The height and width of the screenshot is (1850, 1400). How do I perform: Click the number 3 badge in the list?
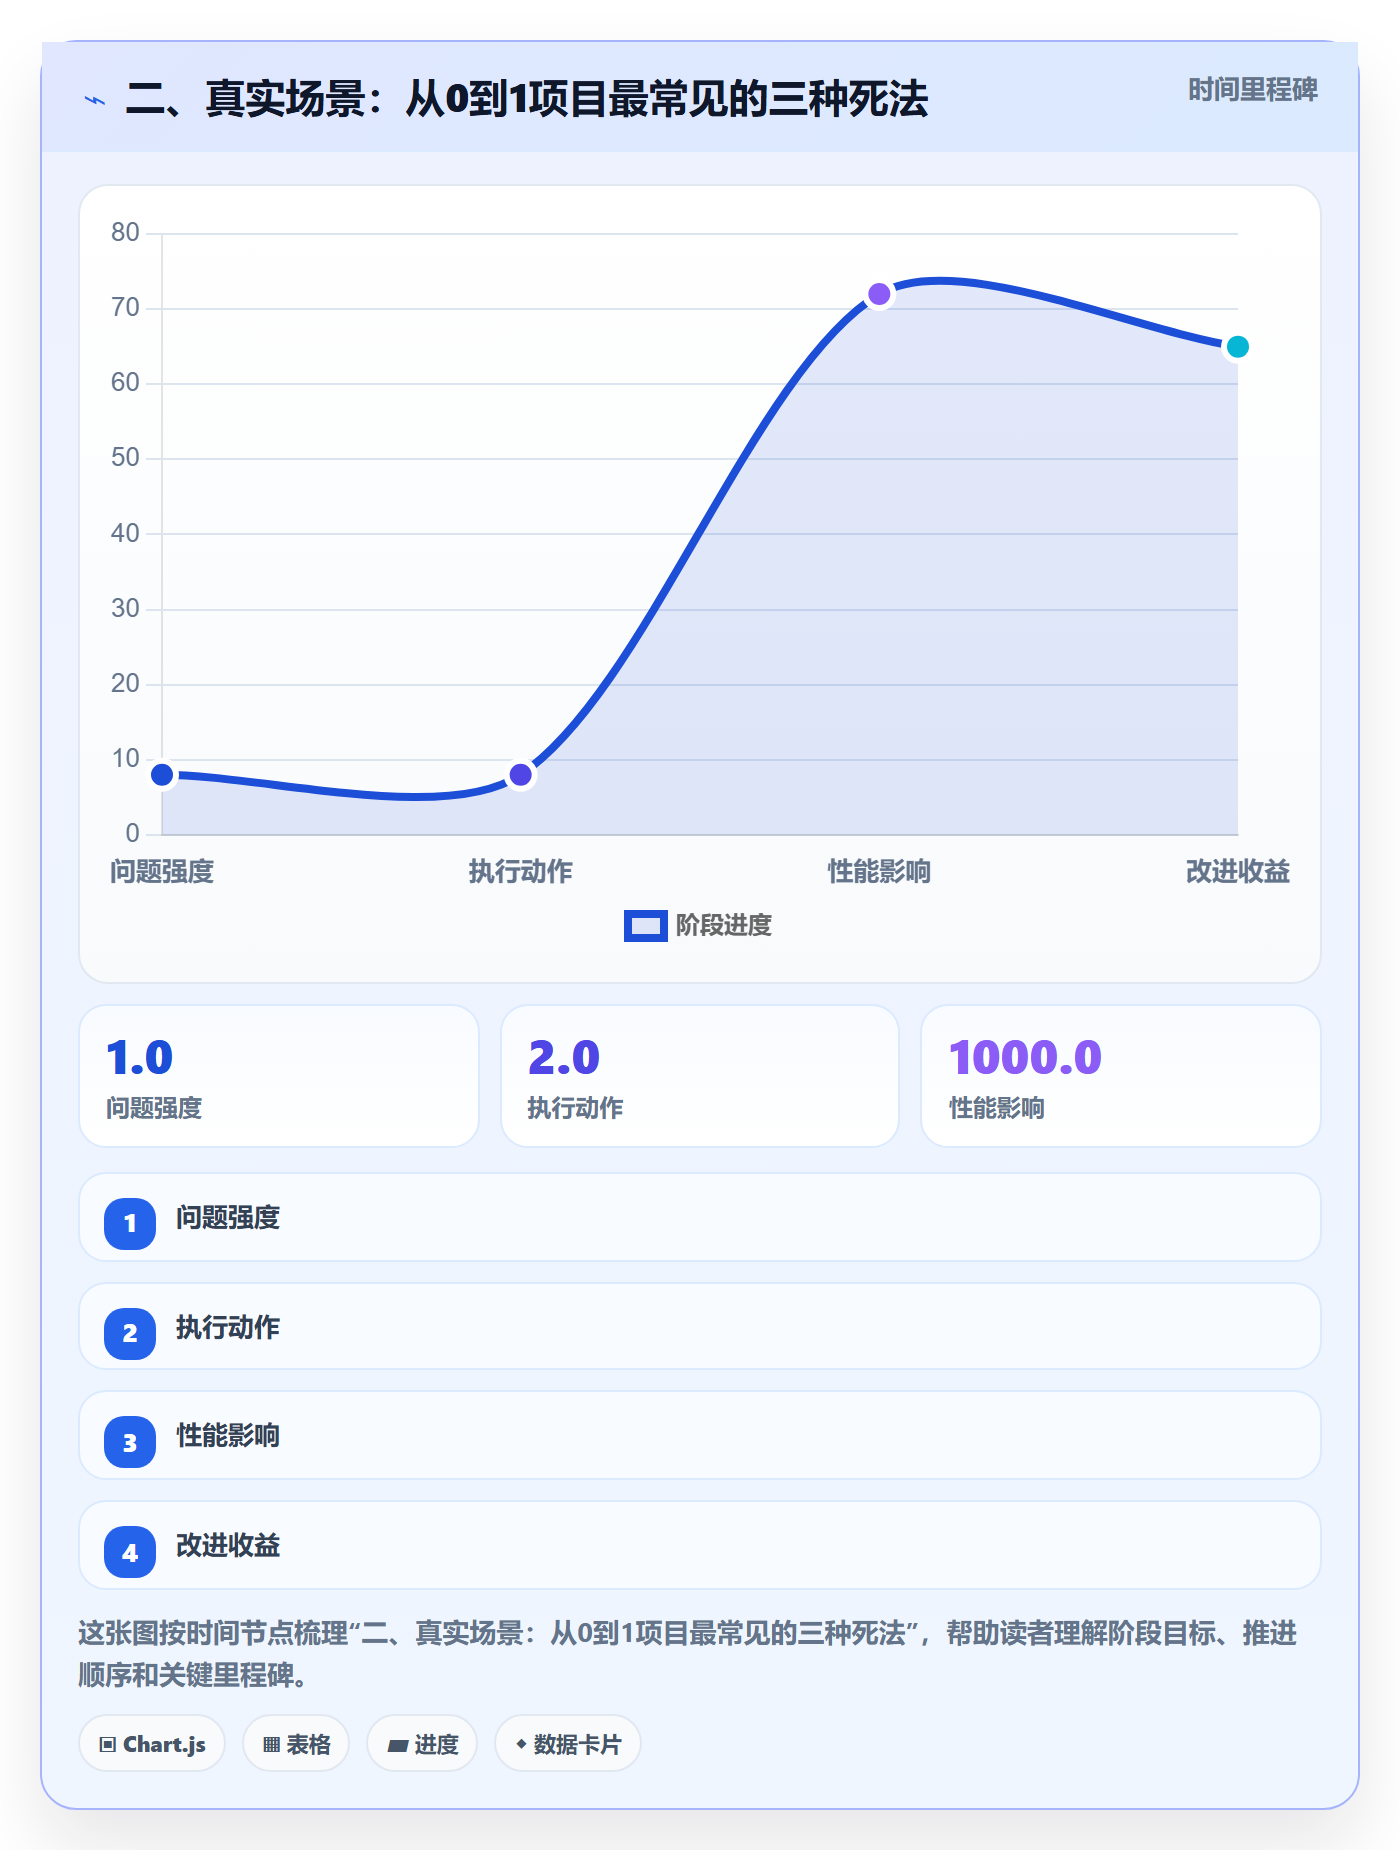tap(130, 1442)
